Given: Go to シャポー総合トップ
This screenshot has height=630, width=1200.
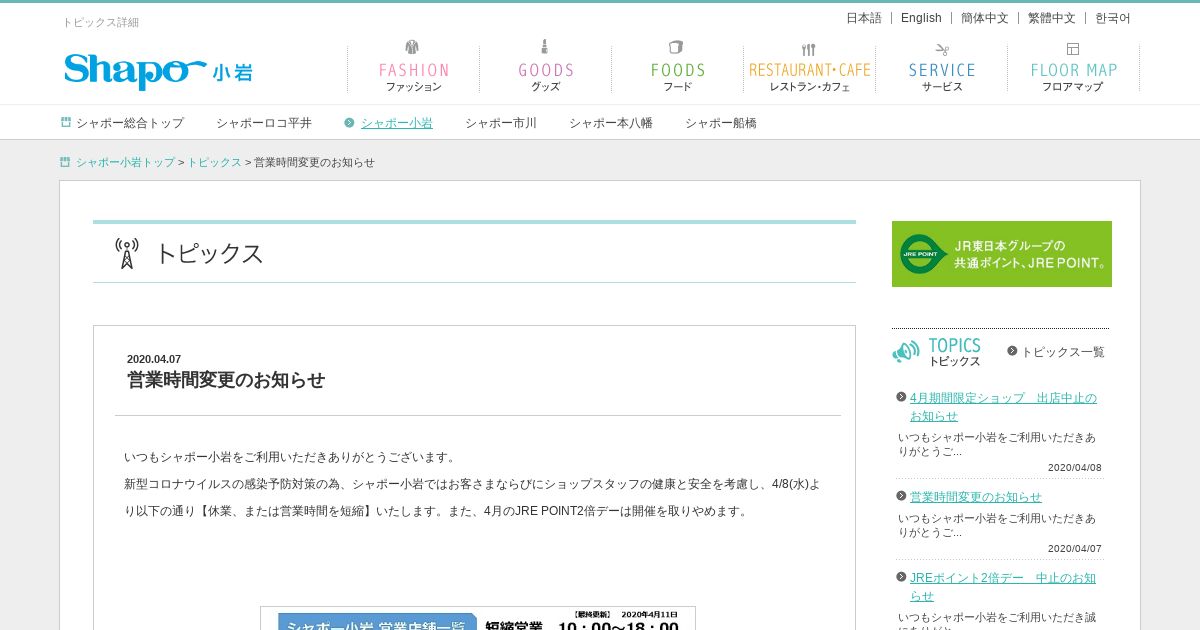Looking at the screenshot, I should point(130,123).
